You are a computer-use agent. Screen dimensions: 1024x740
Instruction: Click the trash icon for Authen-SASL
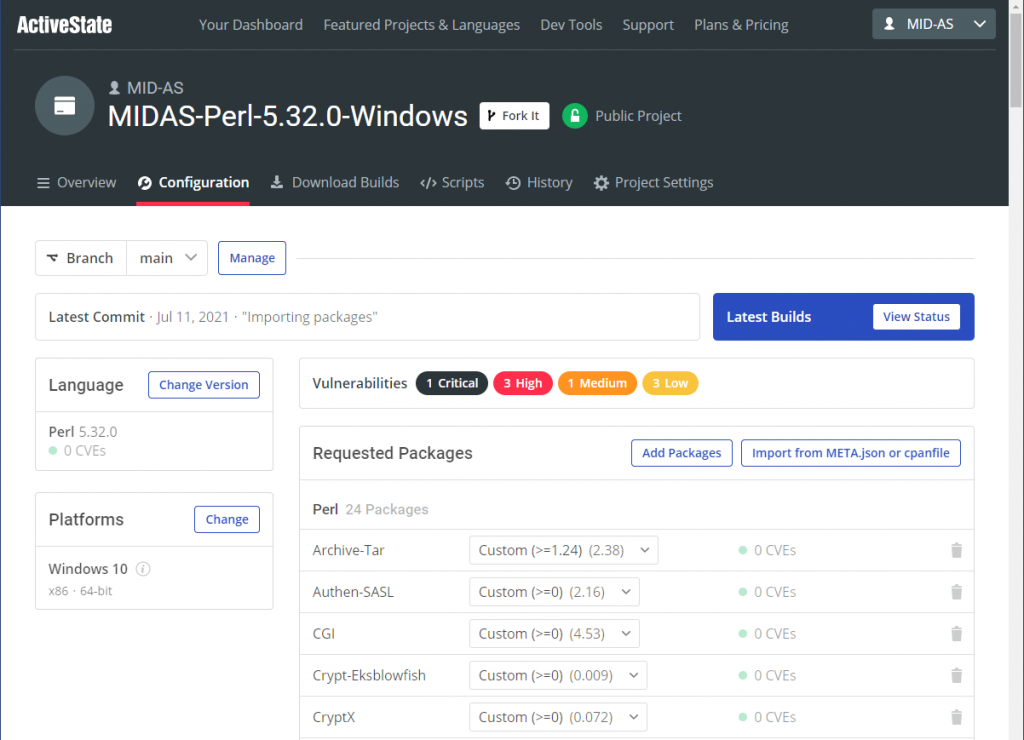click(x=956, y=592)
